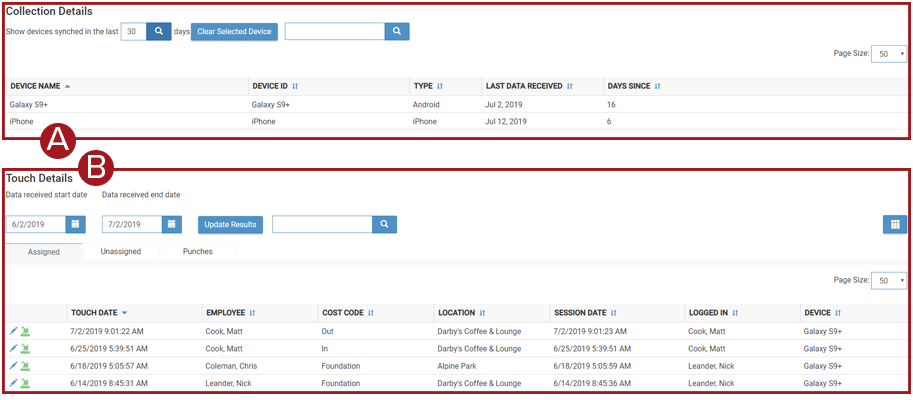The width and height of the screenshot is (913, 400).
Task: Sort touches by Employee column
Action: point(231,313)
